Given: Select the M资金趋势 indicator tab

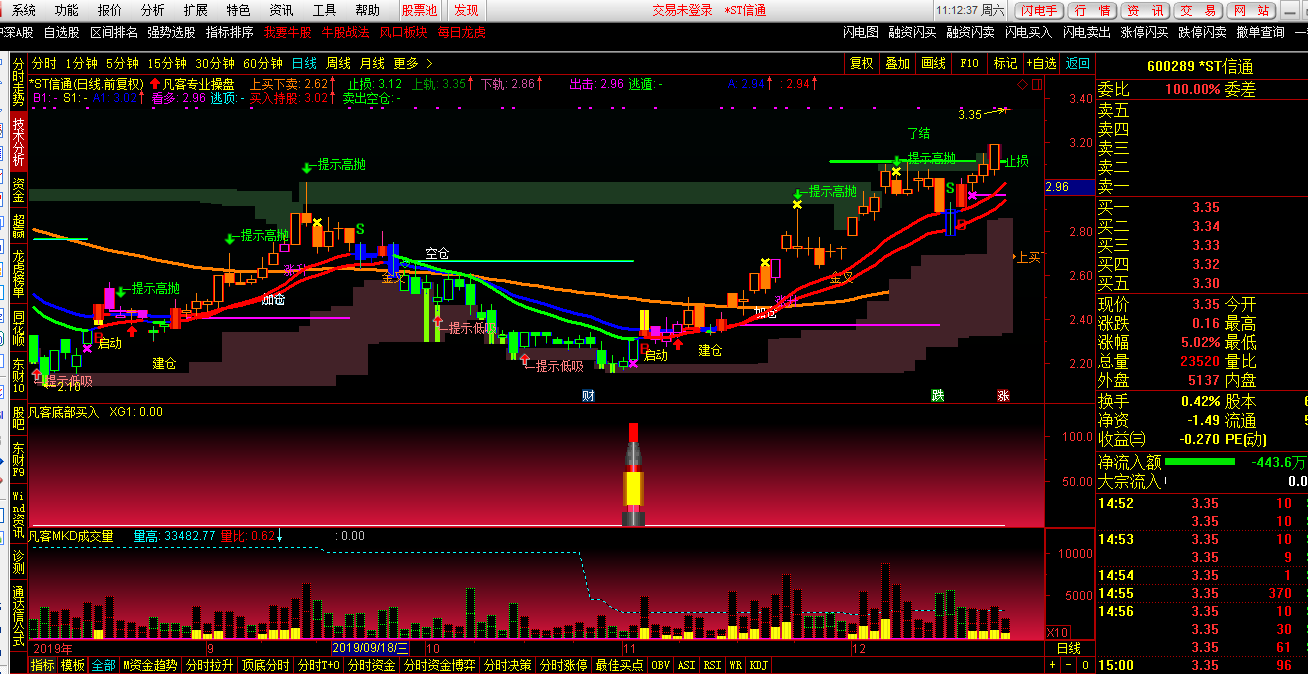Looking at the screenshot, I should pos(150,665).
